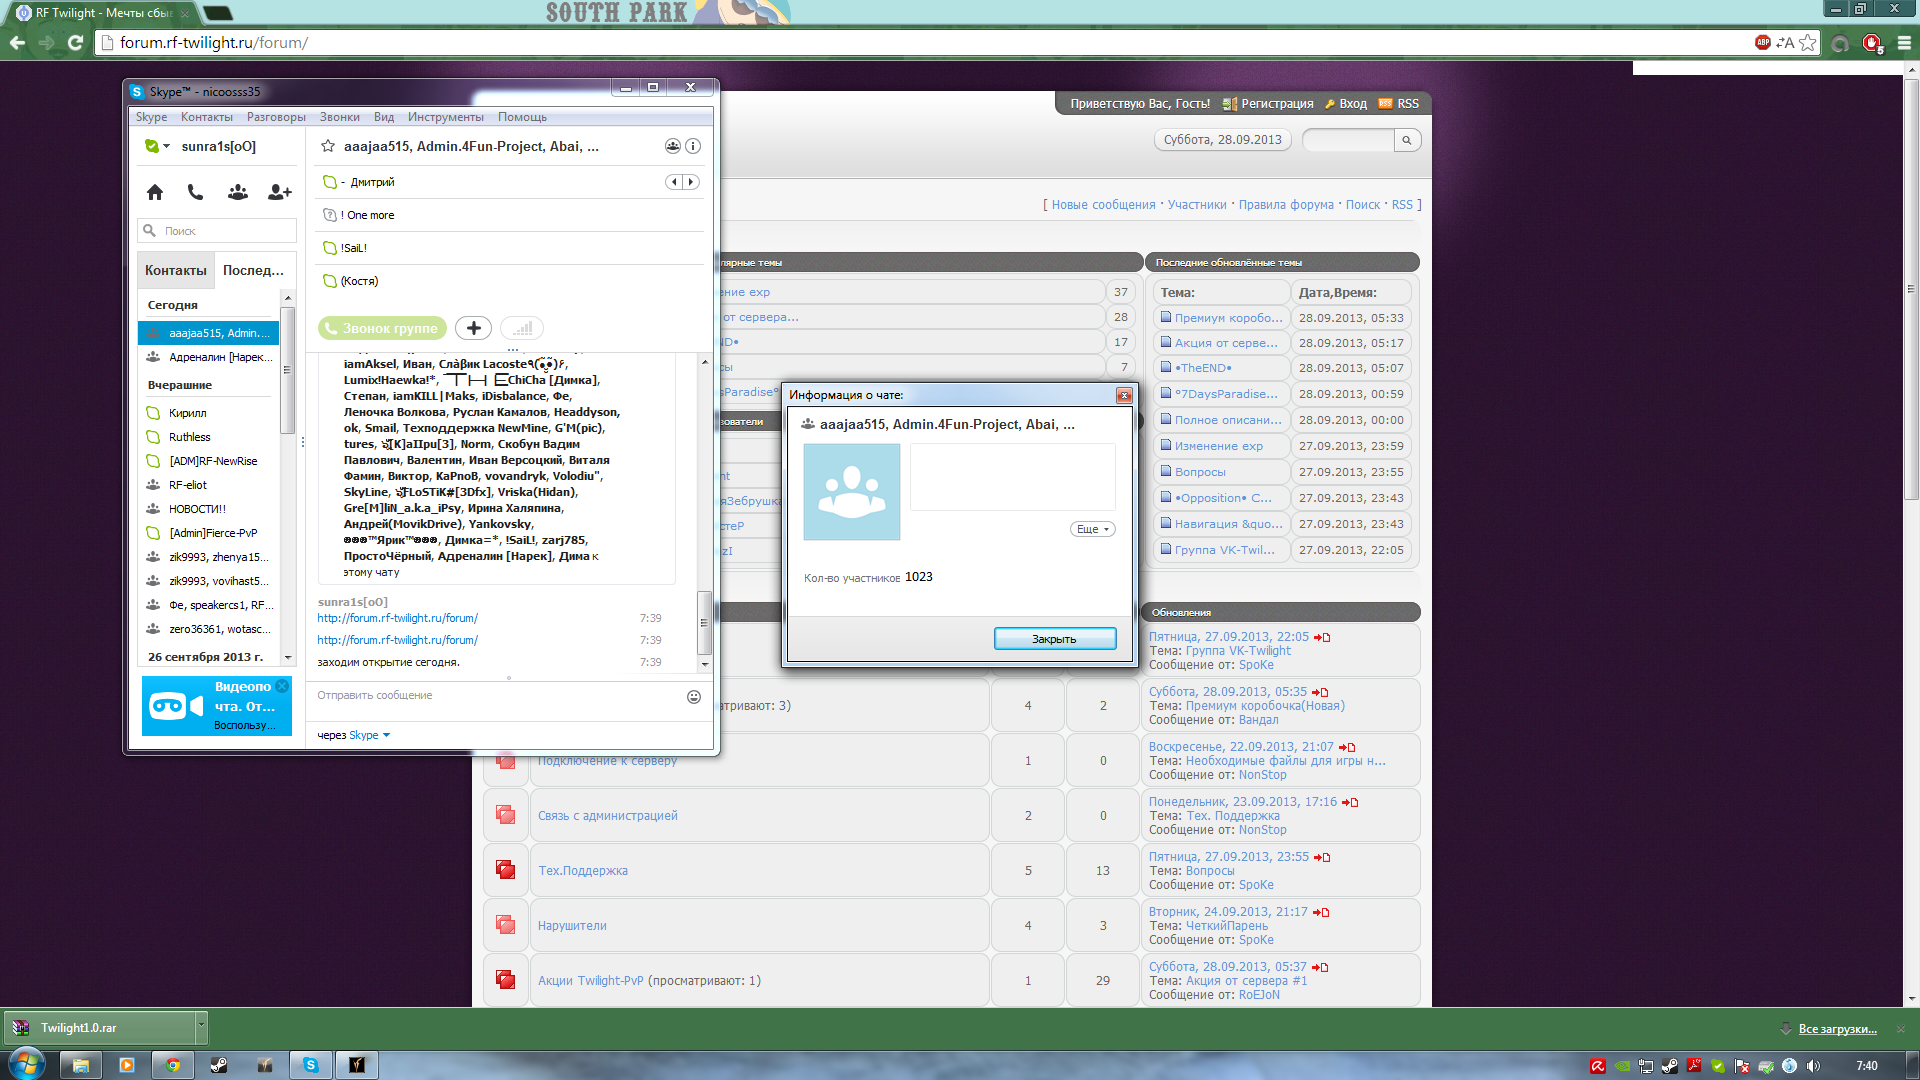Open Chrome from Windows taskbar
This screenshot has width=1920, height=1080.
172,1065
